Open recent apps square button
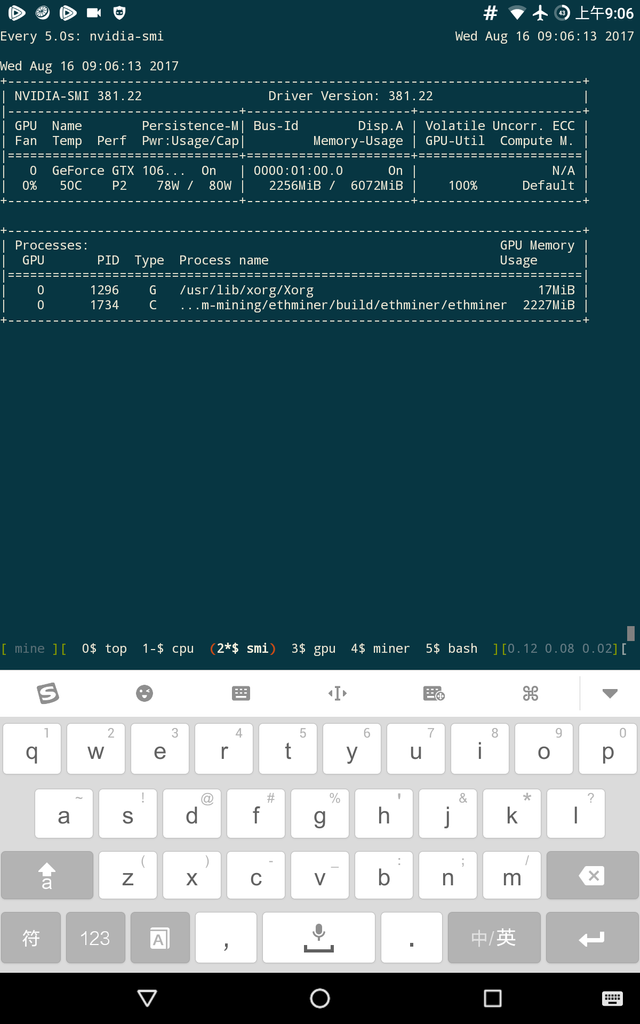Viewport: 640px width, 1024px height. pyautogui.click(x=492, y=998)
